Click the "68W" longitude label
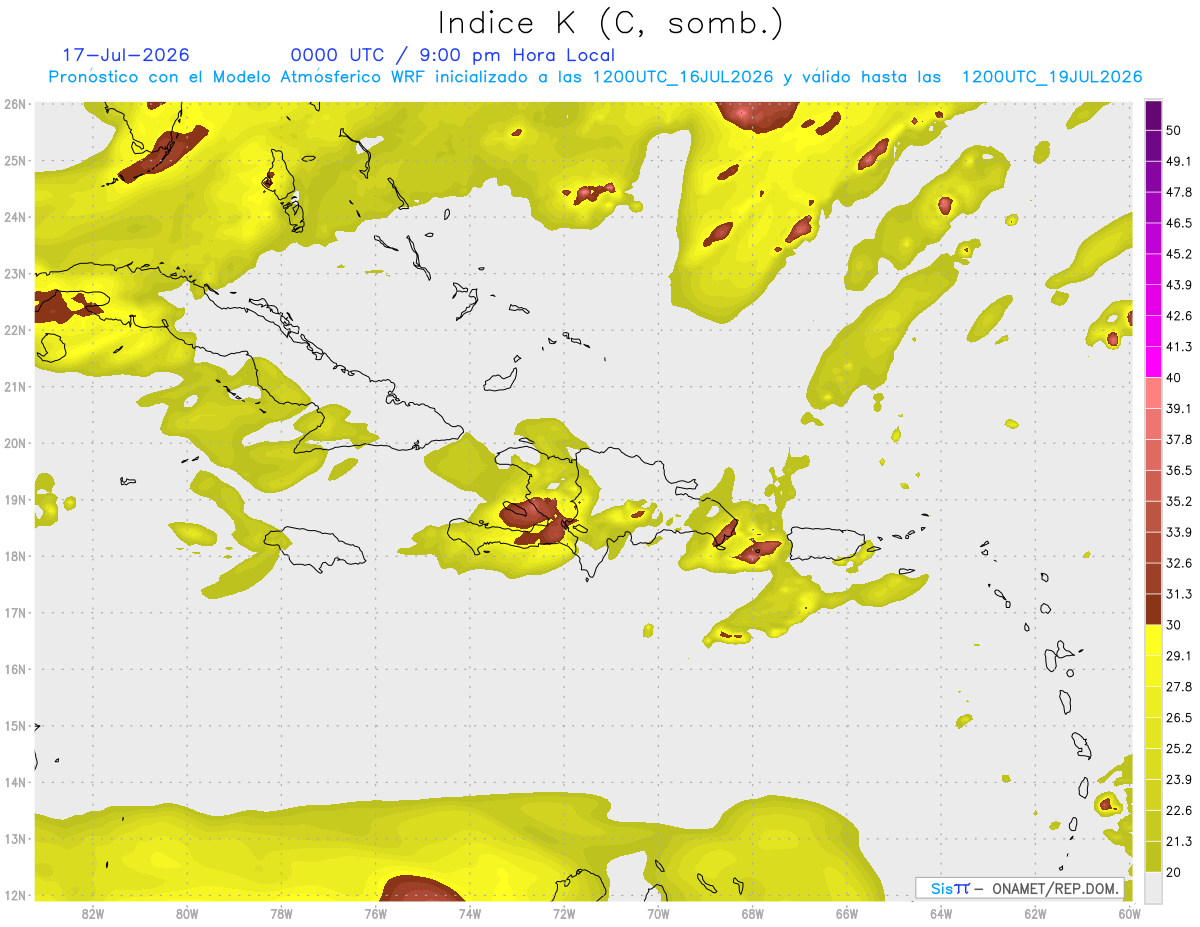This screenshot has width=1200, height=927. [x=753, y=913]
